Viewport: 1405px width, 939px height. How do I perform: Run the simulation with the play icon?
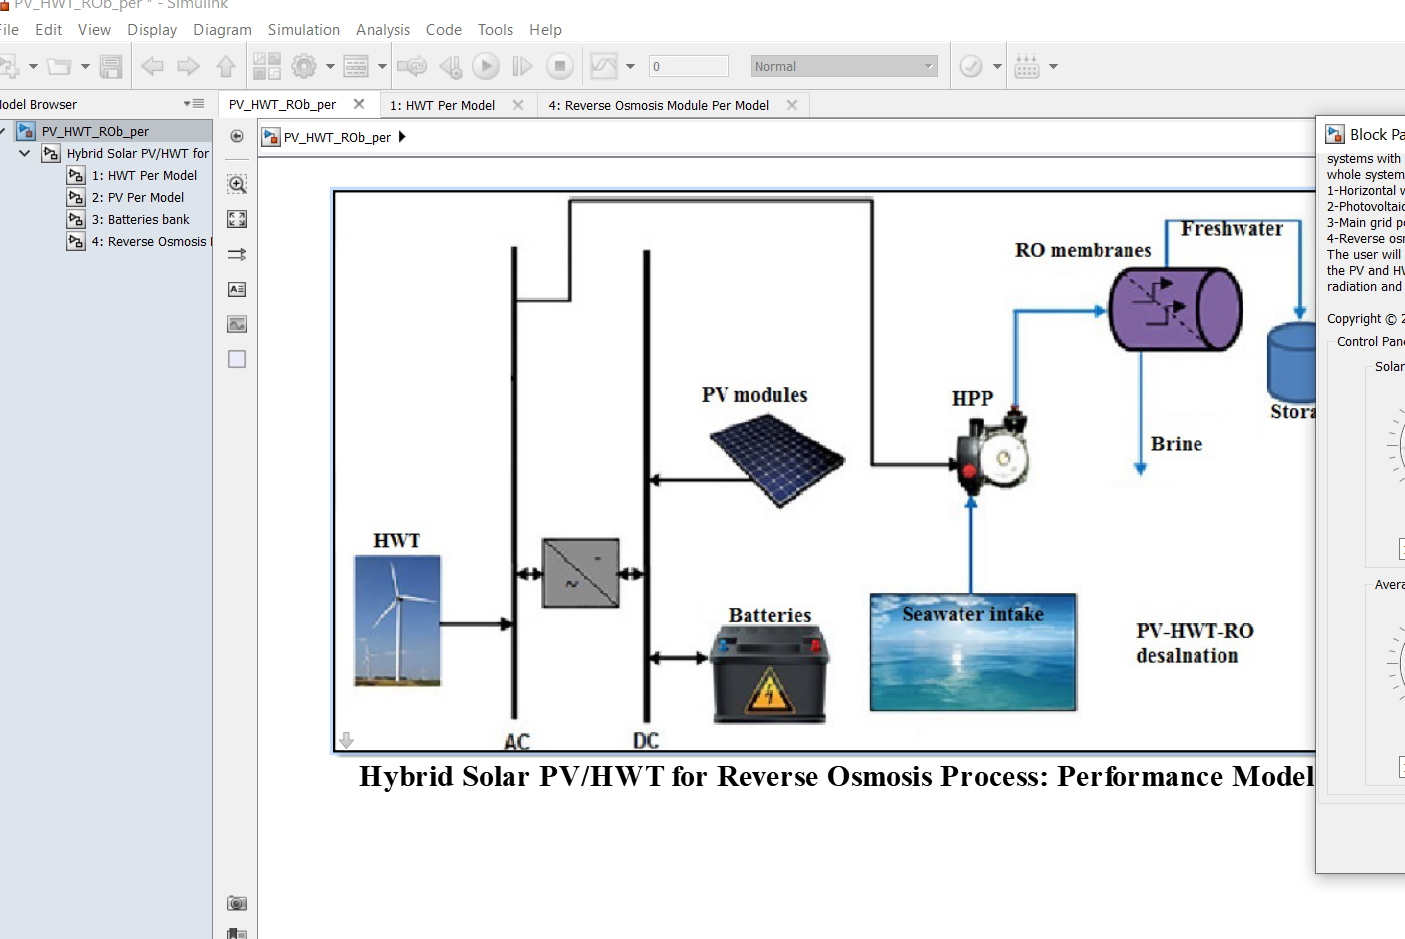(484, 66)
